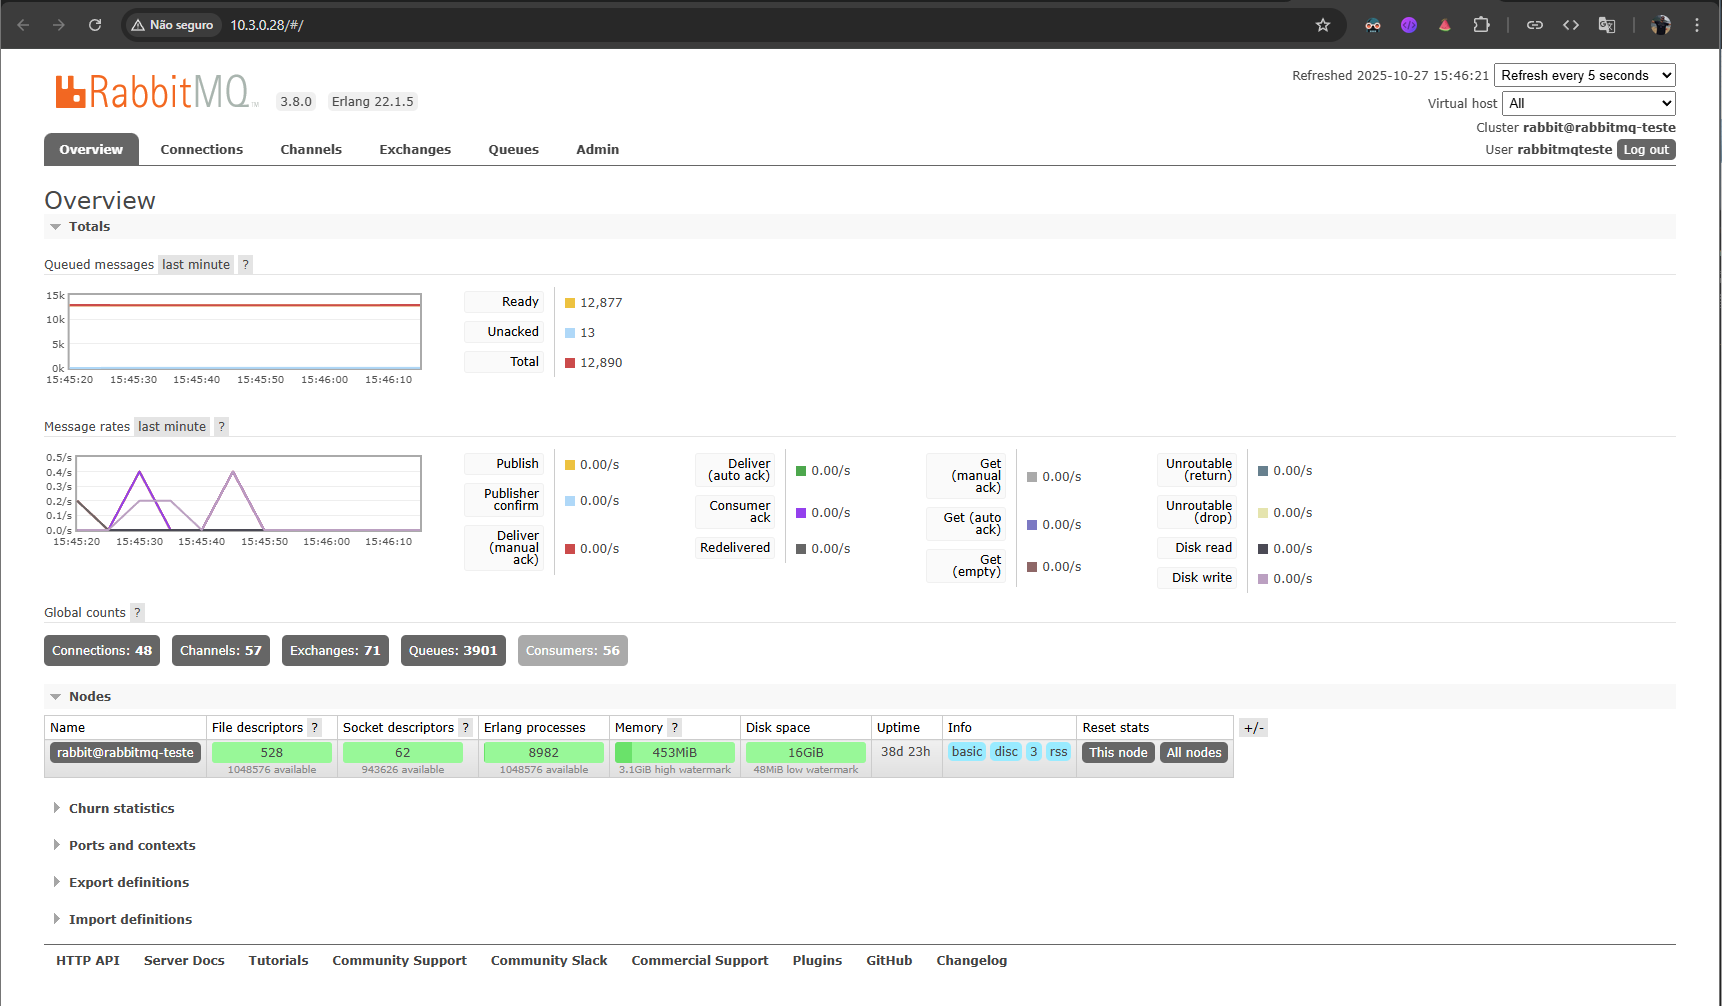Open help for Queued messages

click(245, 264)
